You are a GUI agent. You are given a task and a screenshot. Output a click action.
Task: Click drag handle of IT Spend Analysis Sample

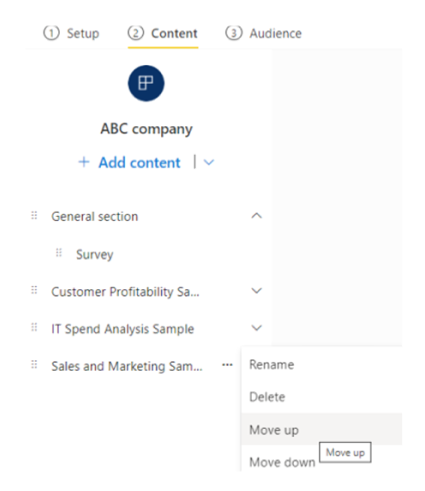tap(34, 327)
